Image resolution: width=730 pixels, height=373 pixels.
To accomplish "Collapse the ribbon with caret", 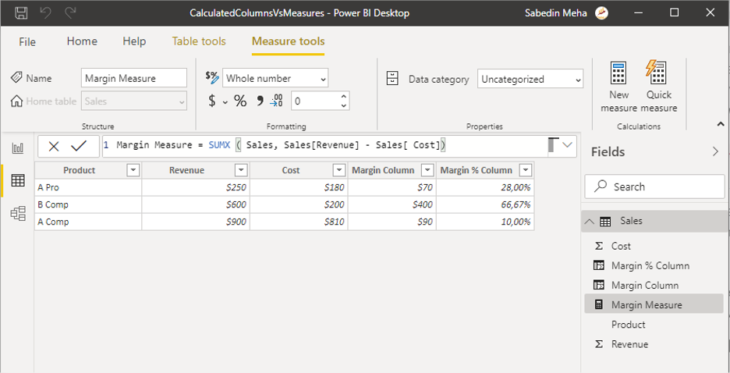I will point(720,124).
